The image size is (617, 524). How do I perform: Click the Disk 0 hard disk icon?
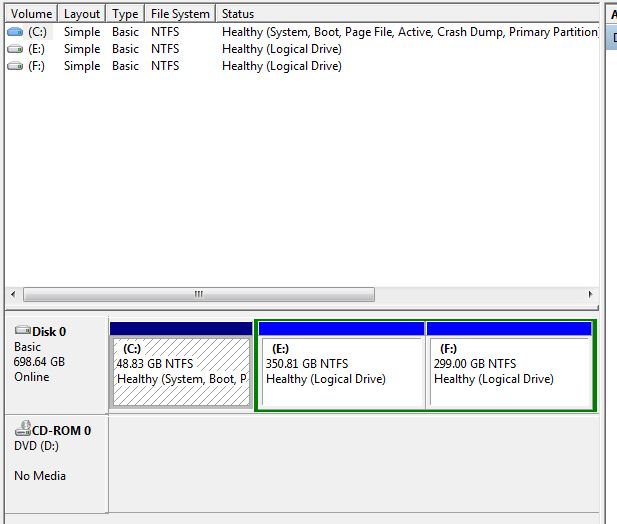point(23,331)
